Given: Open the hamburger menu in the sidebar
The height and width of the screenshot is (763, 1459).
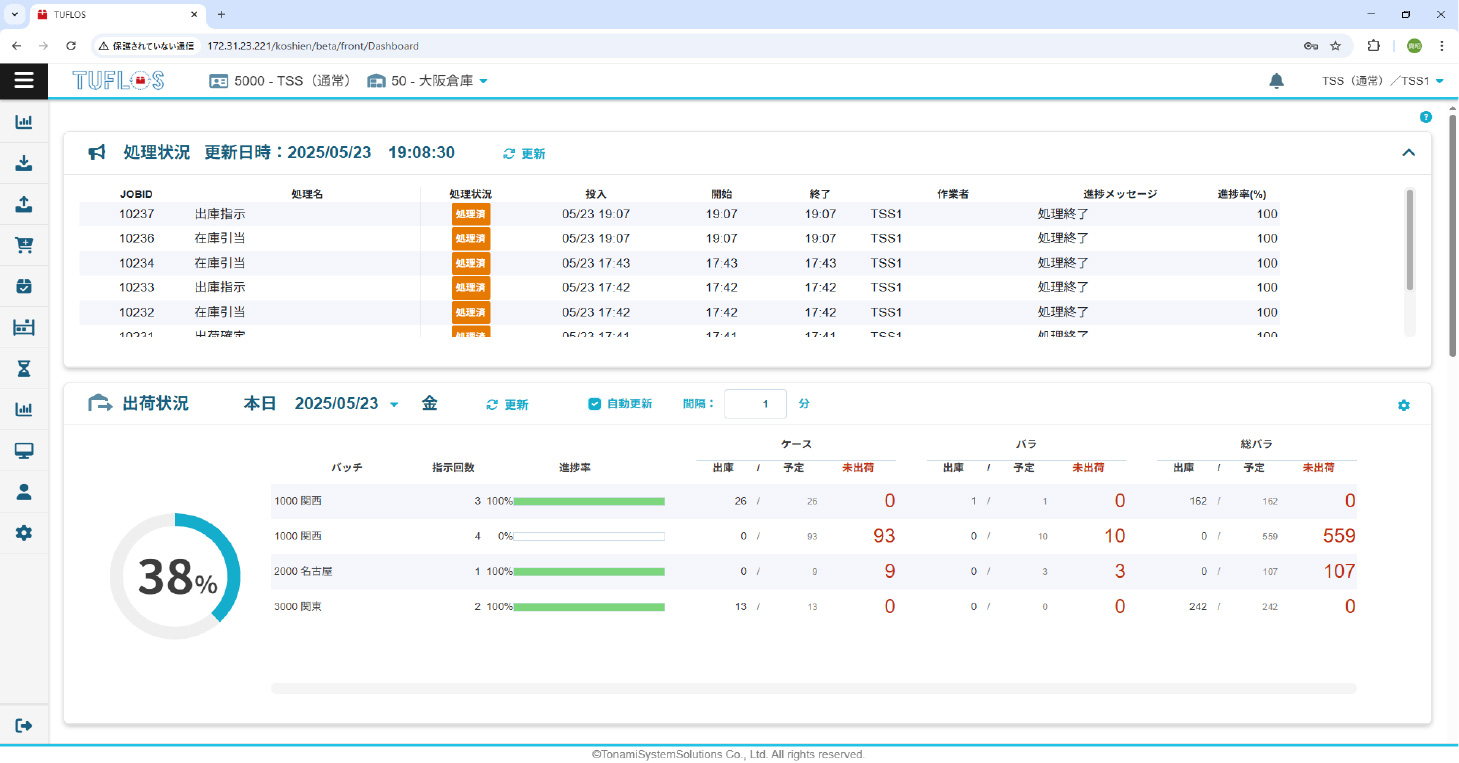Looking at the screenshot, I should click(24, 81).
